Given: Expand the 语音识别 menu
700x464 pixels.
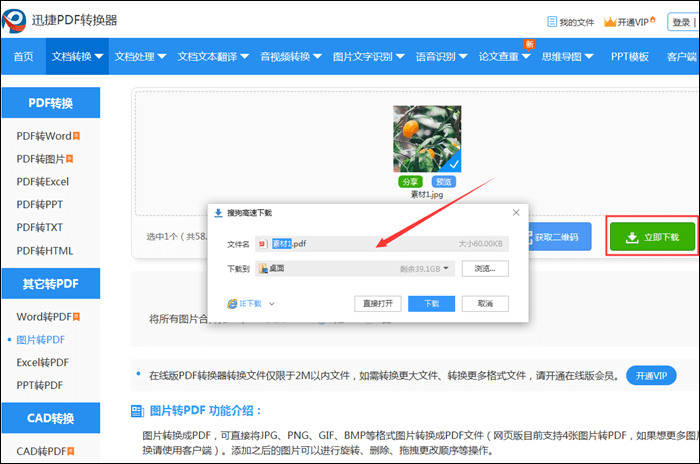Looking at the screenshot, I should [x=441, y=56].
